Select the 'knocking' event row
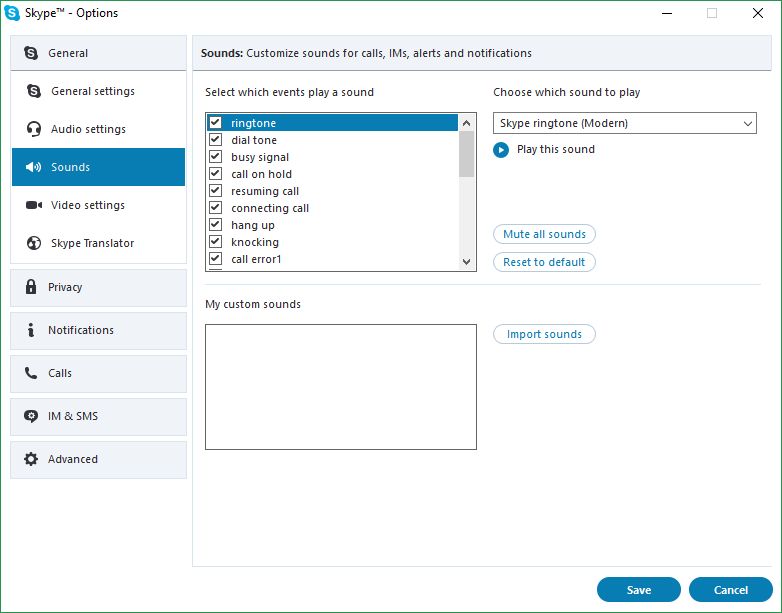The height and width of the screenshot is (613, 782). [x=333, y=242]
